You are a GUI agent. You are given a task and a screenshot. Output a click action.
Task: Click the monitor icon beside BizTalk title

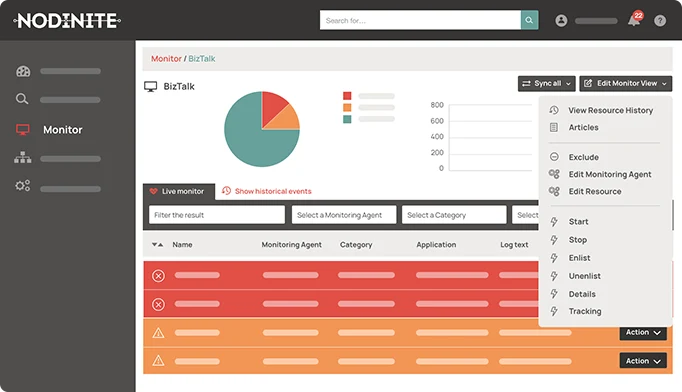[x=150, y=87]
